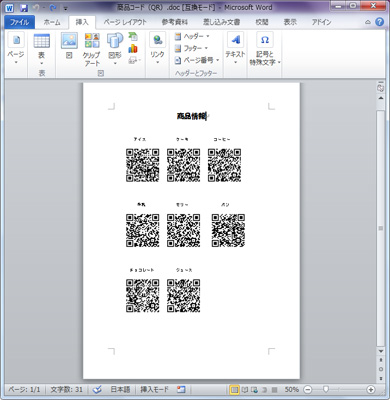Viewport: 390px width, 400px height.
Task: Click the zoom slider handle
Action: (326, 389)
